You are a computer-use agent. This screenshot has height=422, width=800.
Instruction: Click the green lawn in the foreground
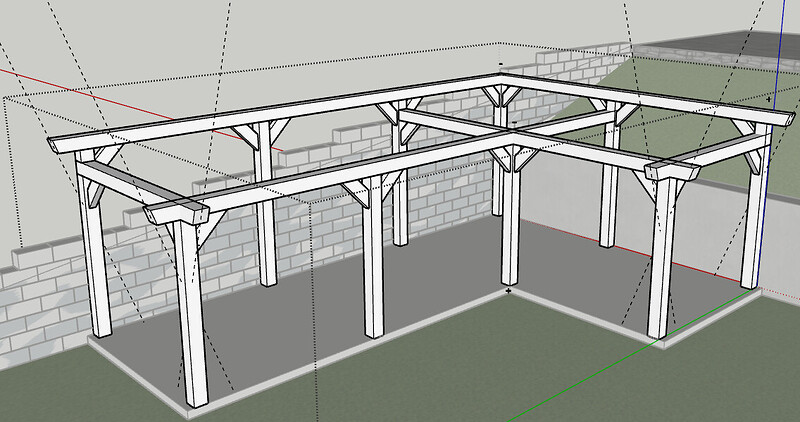[400, 380]
